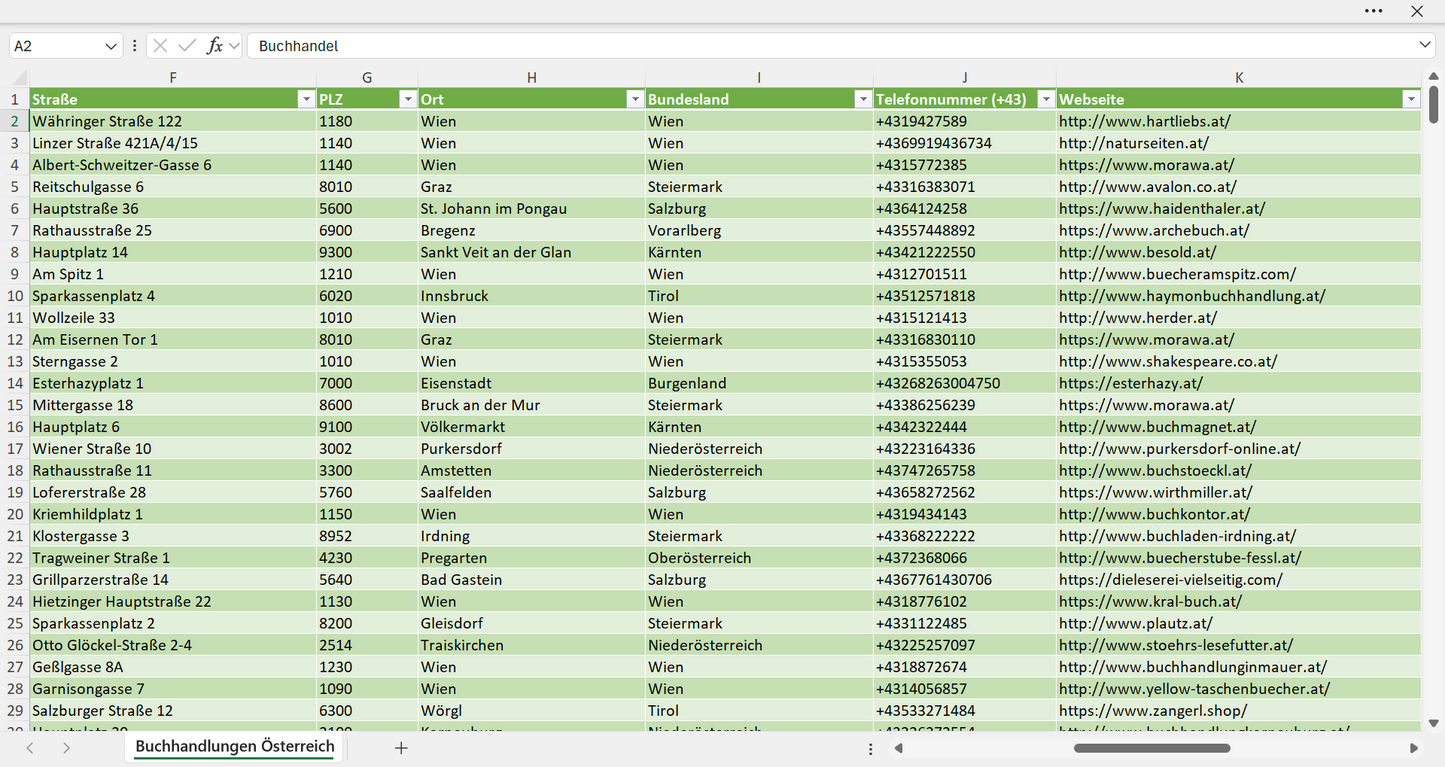Click in the formula bar input field

tap(830, 46)
